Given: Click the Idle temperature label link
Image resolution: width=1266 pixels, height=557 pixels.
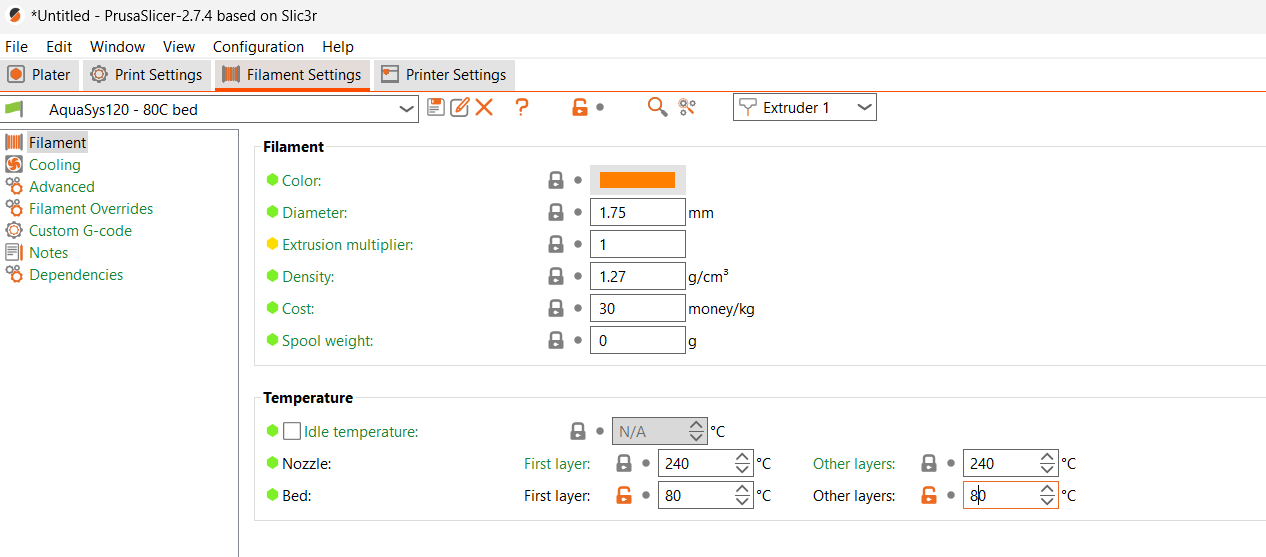Looking at the screenshot, I should pos(361,432).
